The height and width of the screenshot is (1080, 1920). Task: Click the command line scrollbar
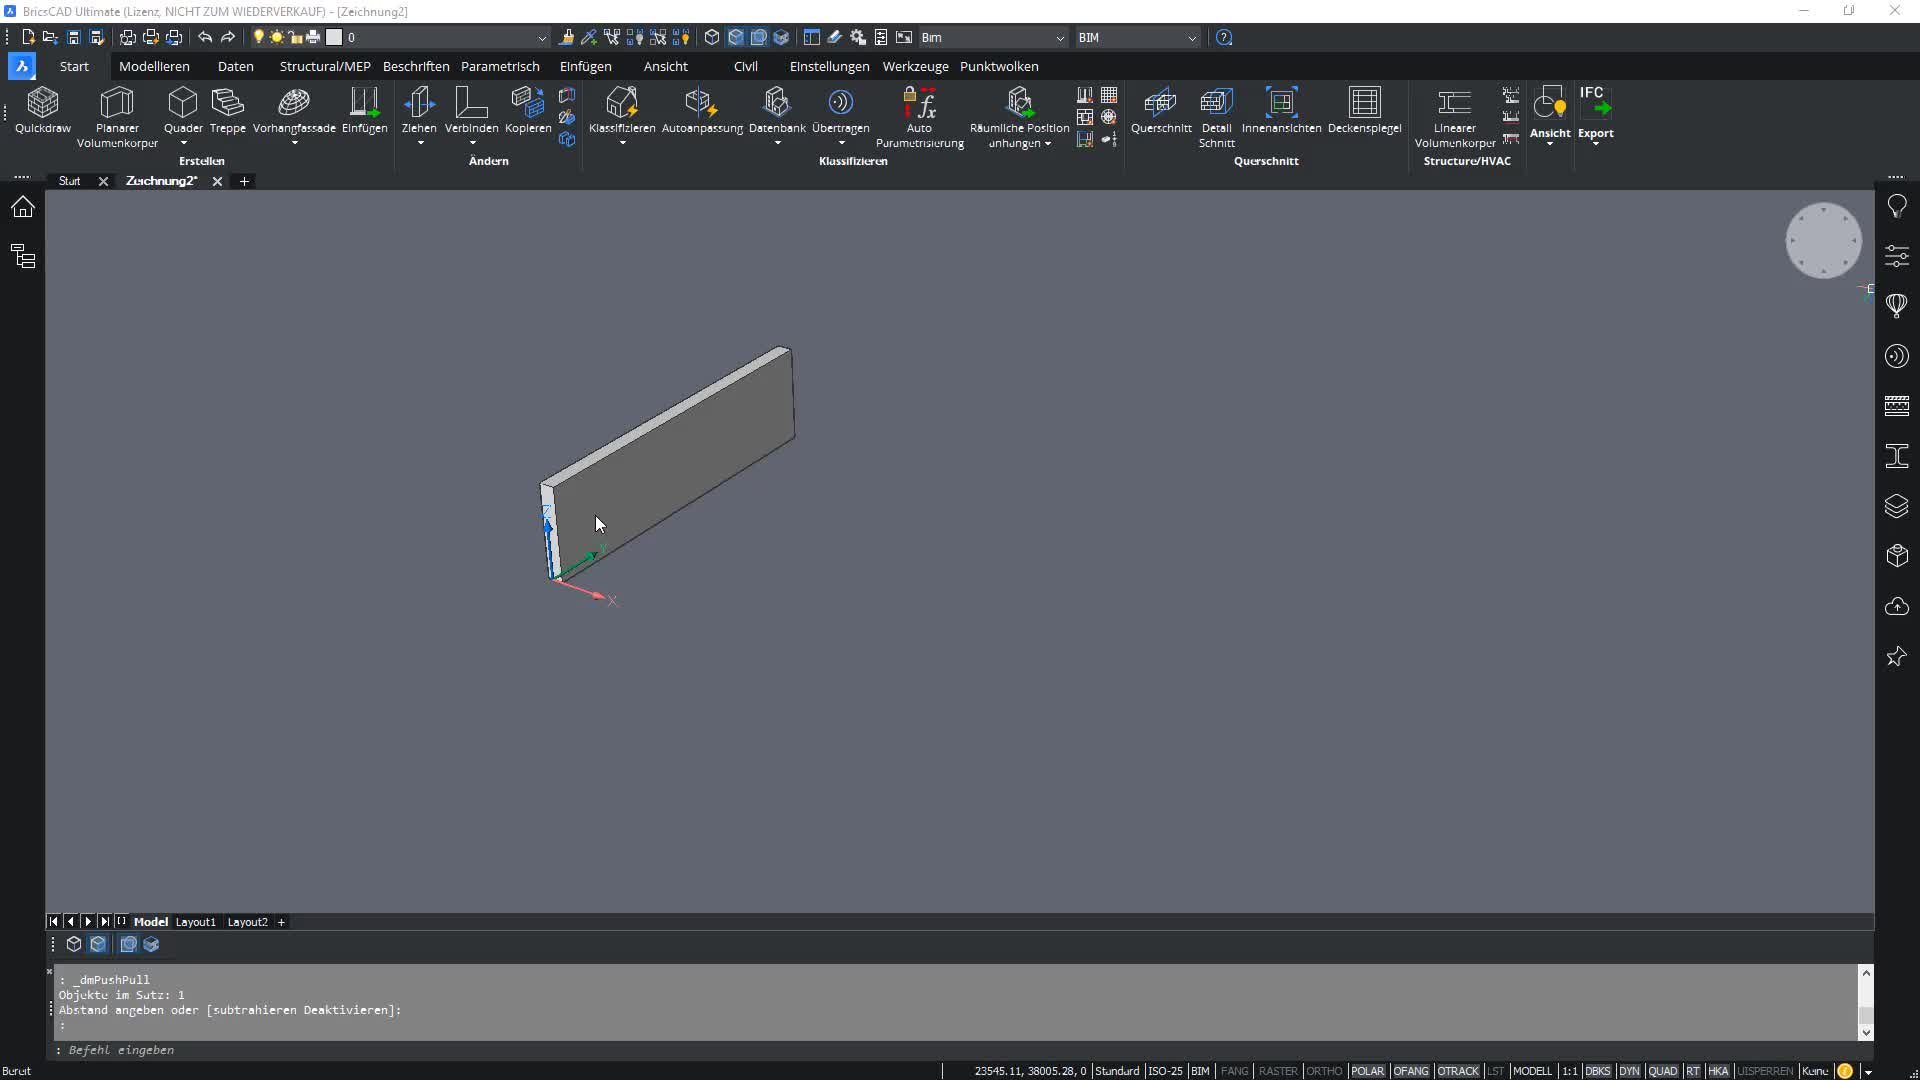[x=1865, y=1002]
